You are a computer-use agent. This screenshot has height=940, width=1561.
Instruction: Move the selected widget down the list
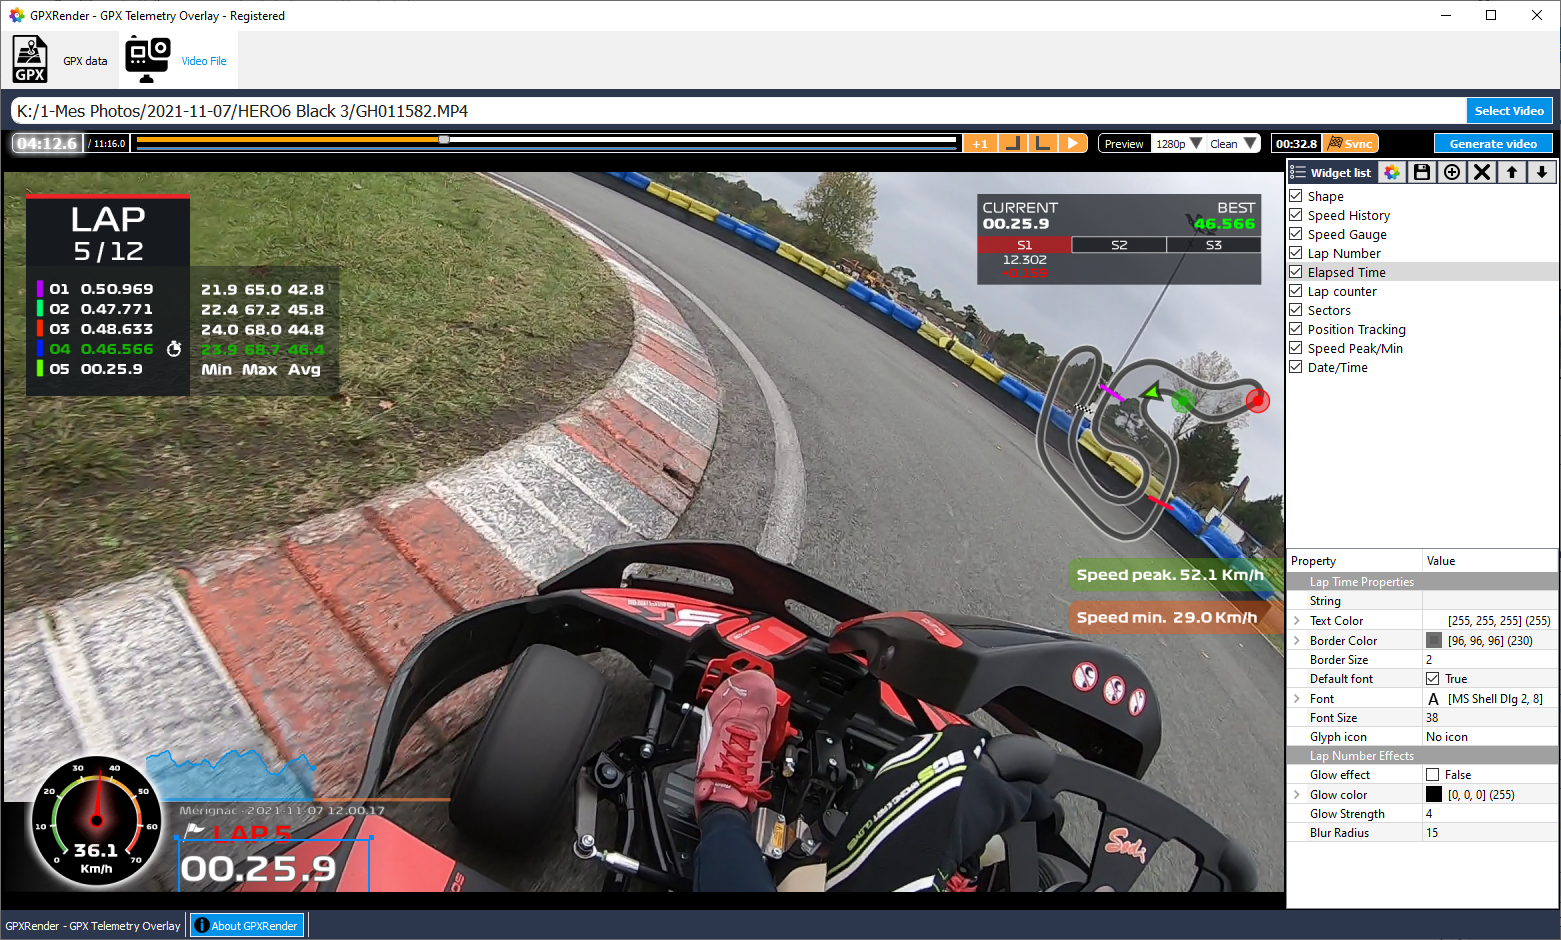pyautogui.click(x=1541, y=172)
